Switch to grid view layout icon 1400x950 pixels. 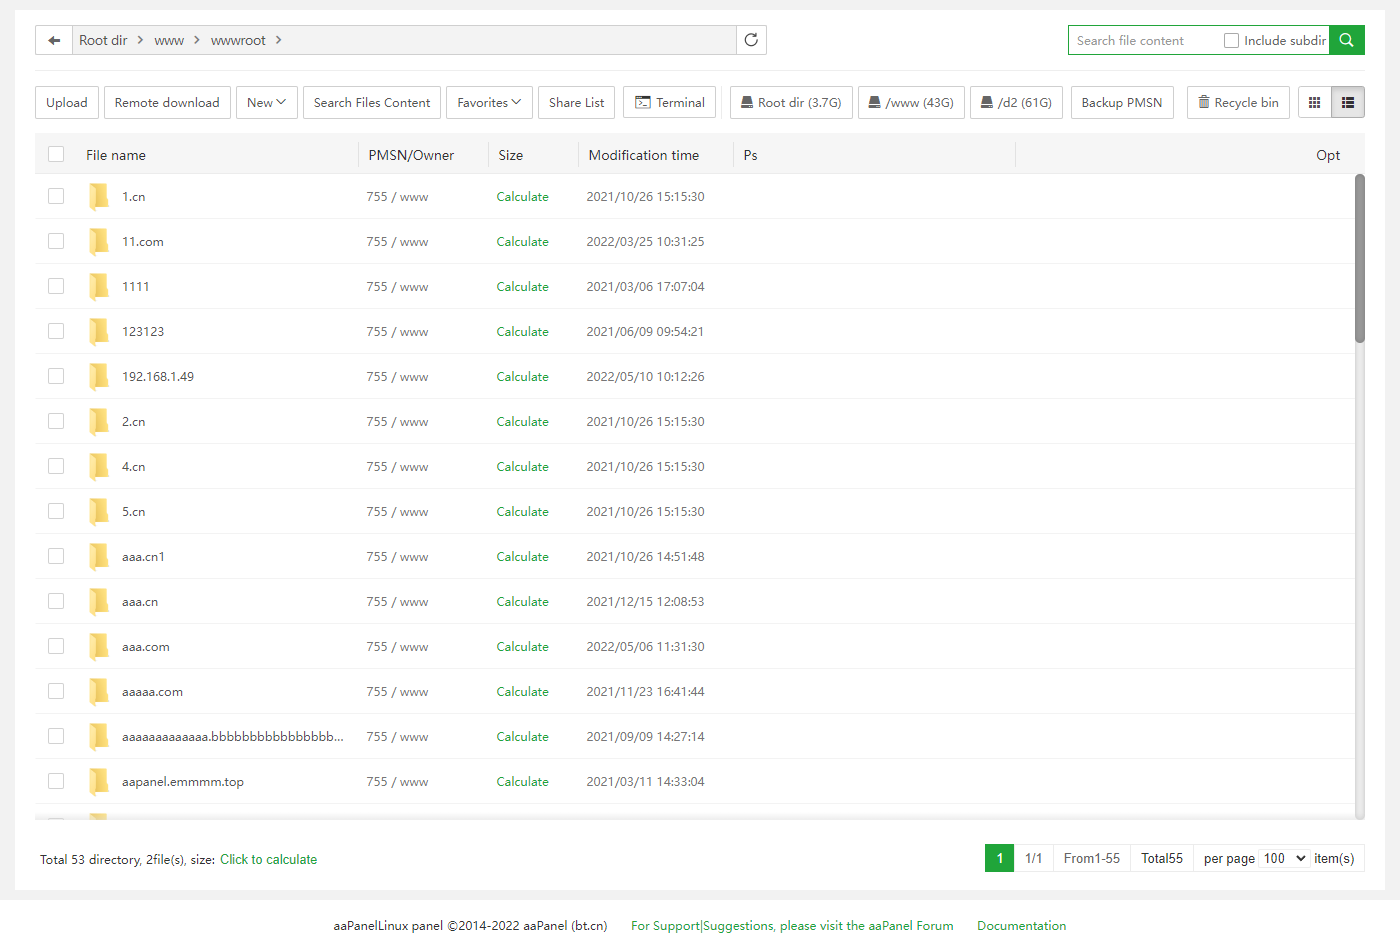tap(1315, 103)
